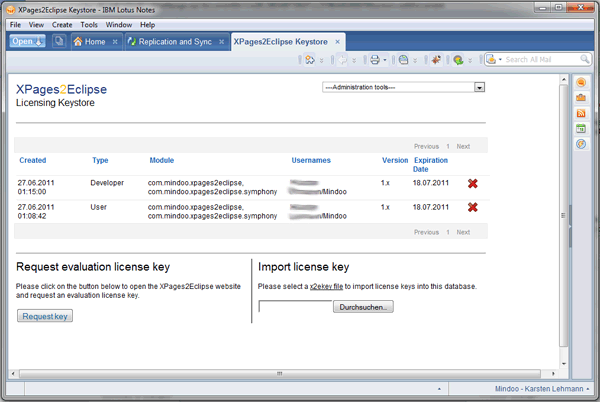Viewport: 600px width, 402px height.
Task: Click the license file path input field
Action: pos(294,307)
